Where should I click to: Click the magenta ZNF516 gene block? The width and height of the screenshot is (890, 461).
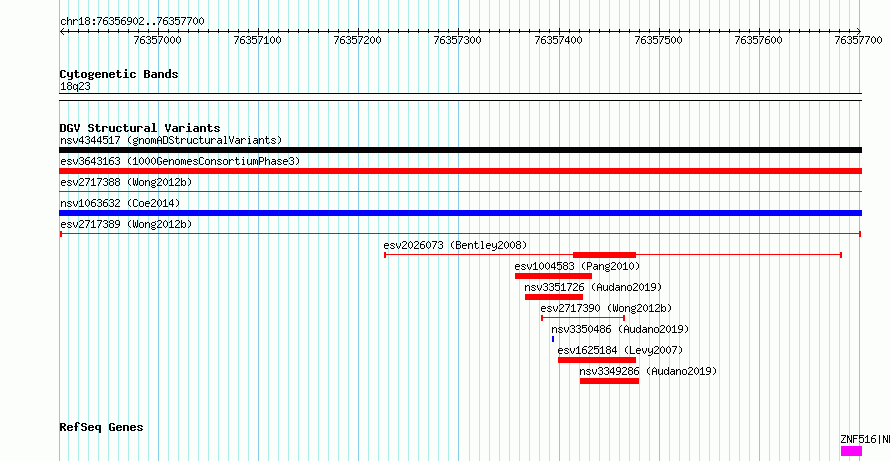851,451
